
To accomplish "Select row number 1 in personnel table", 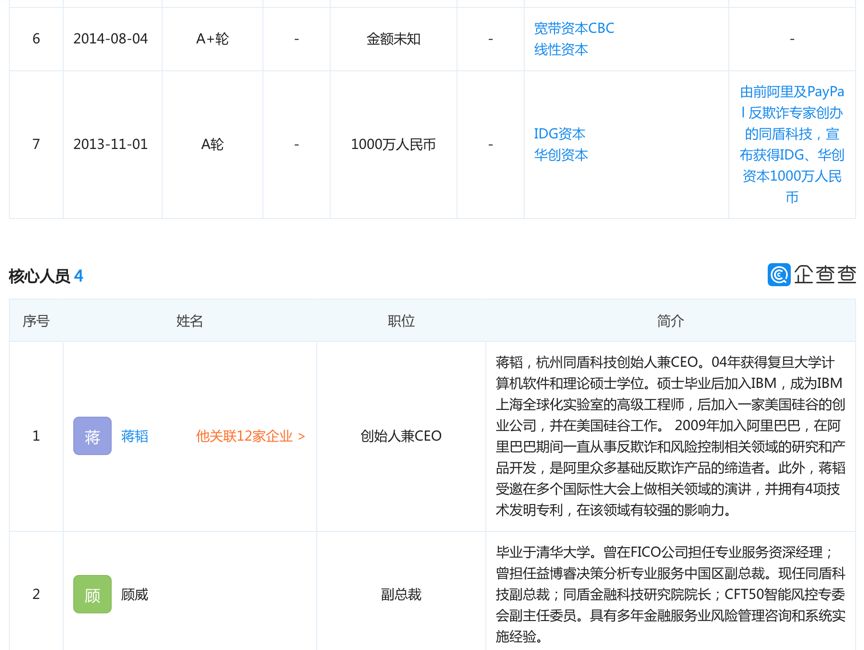I will coord(36,436).
